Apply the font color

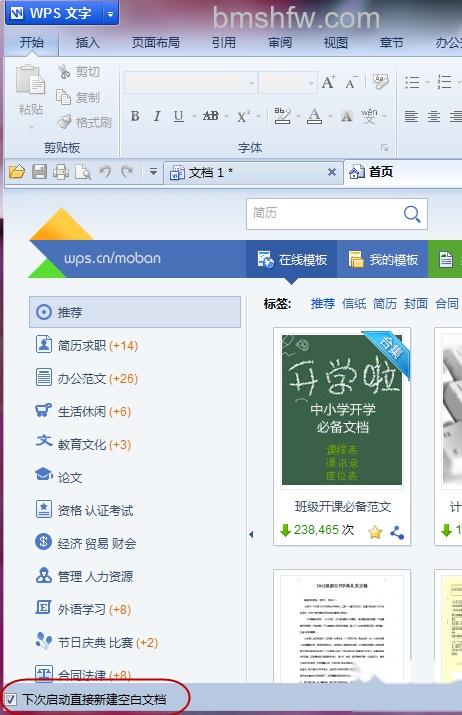tap(314, 116)
